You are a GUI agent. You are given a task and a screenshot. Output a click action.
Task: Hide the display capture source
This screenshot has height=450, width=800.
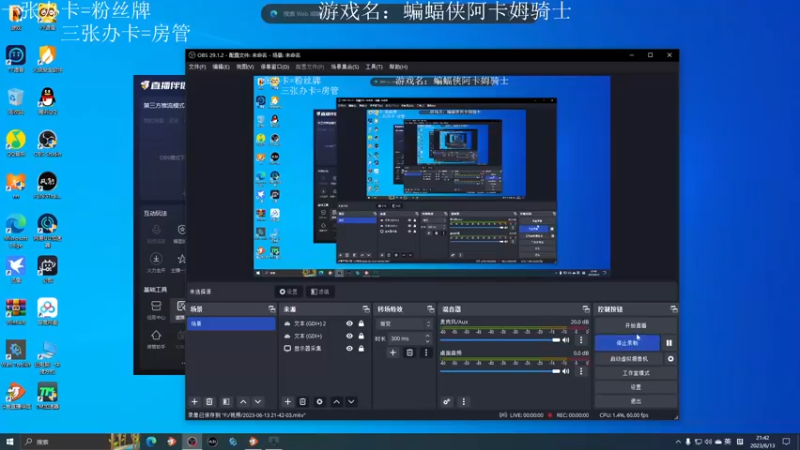[349, 348]
